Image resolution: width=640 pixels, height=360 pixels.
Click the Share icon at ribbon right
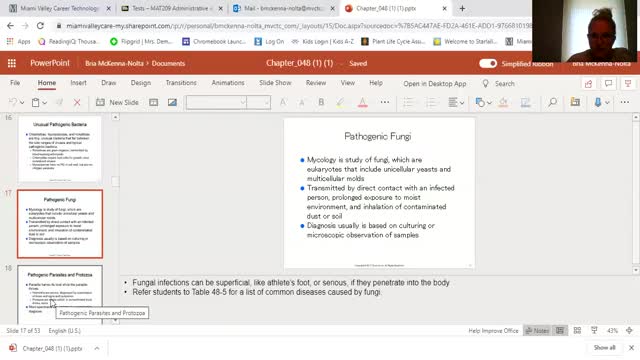tap(588, 84)
